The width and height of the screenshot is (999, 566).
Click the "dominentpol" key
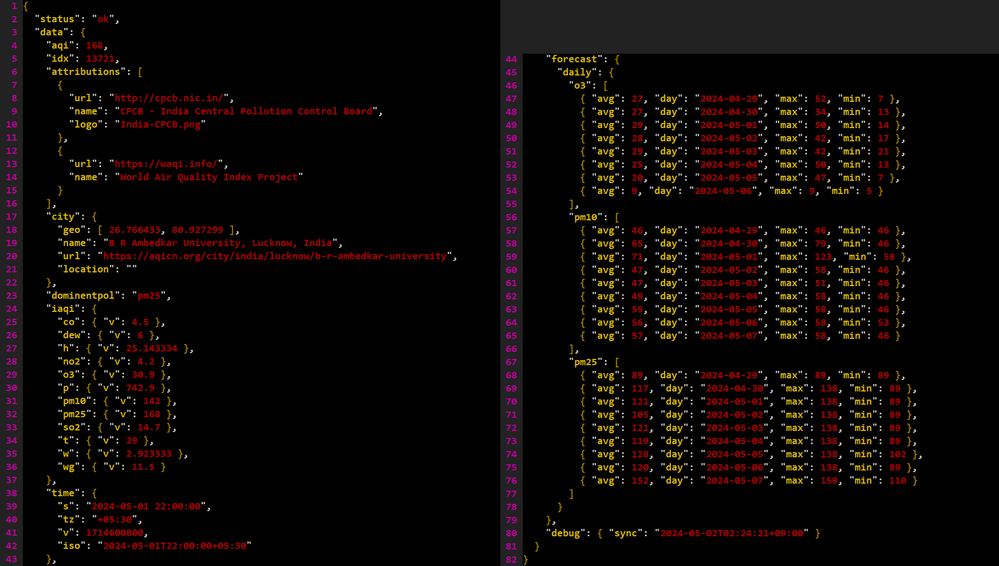pyautogui.click(x=83, y=296)
